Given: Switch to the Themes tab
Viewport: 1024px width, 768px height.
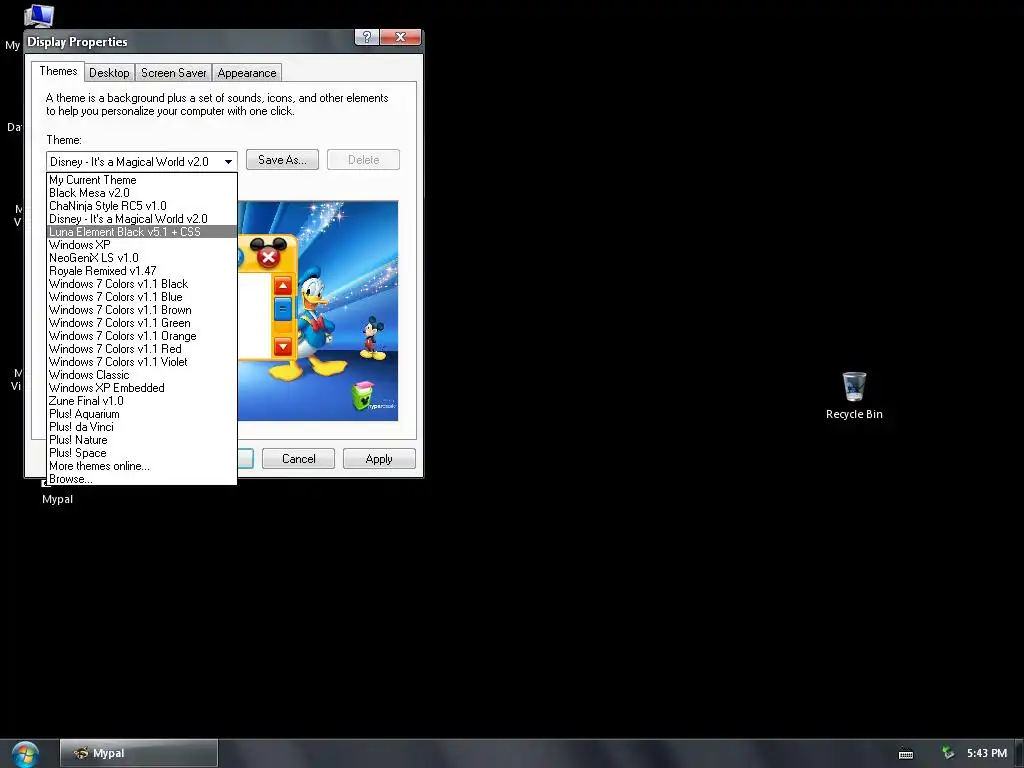Looking at the screenshot, I should 58,71.
